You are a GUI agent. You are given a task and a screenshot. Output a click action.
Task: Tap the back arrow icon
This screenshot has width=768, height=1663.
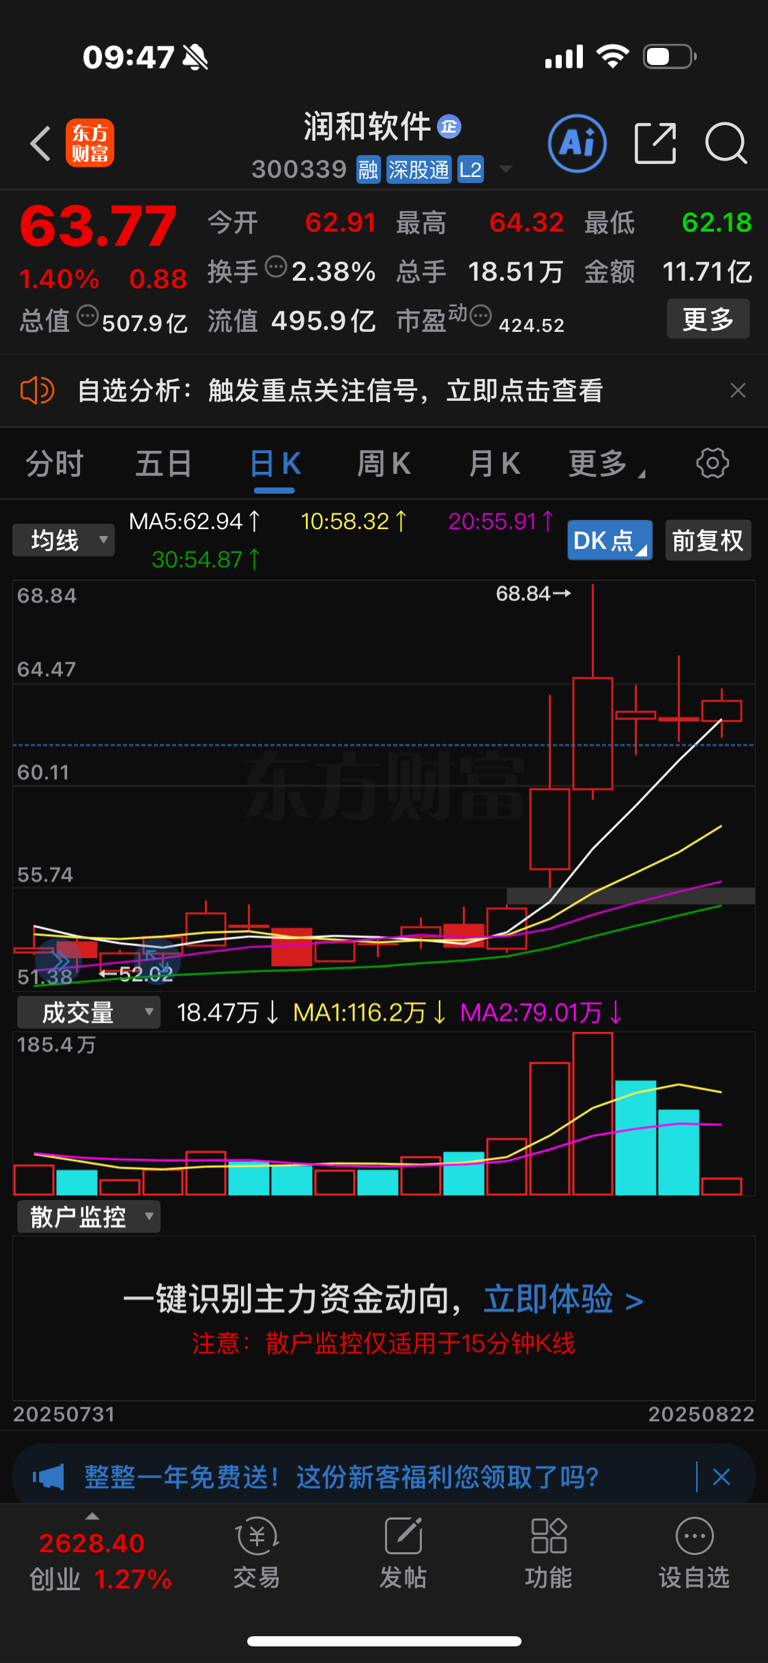40,144
